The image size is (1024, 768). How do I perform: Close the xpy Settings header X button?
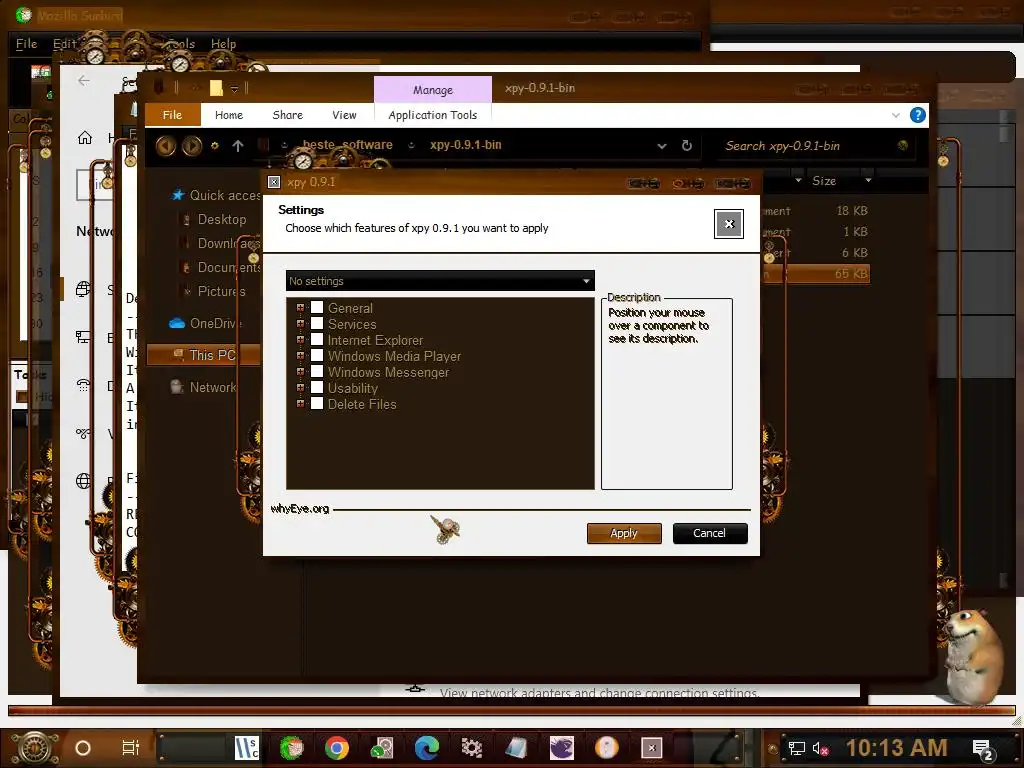[729, 224]
